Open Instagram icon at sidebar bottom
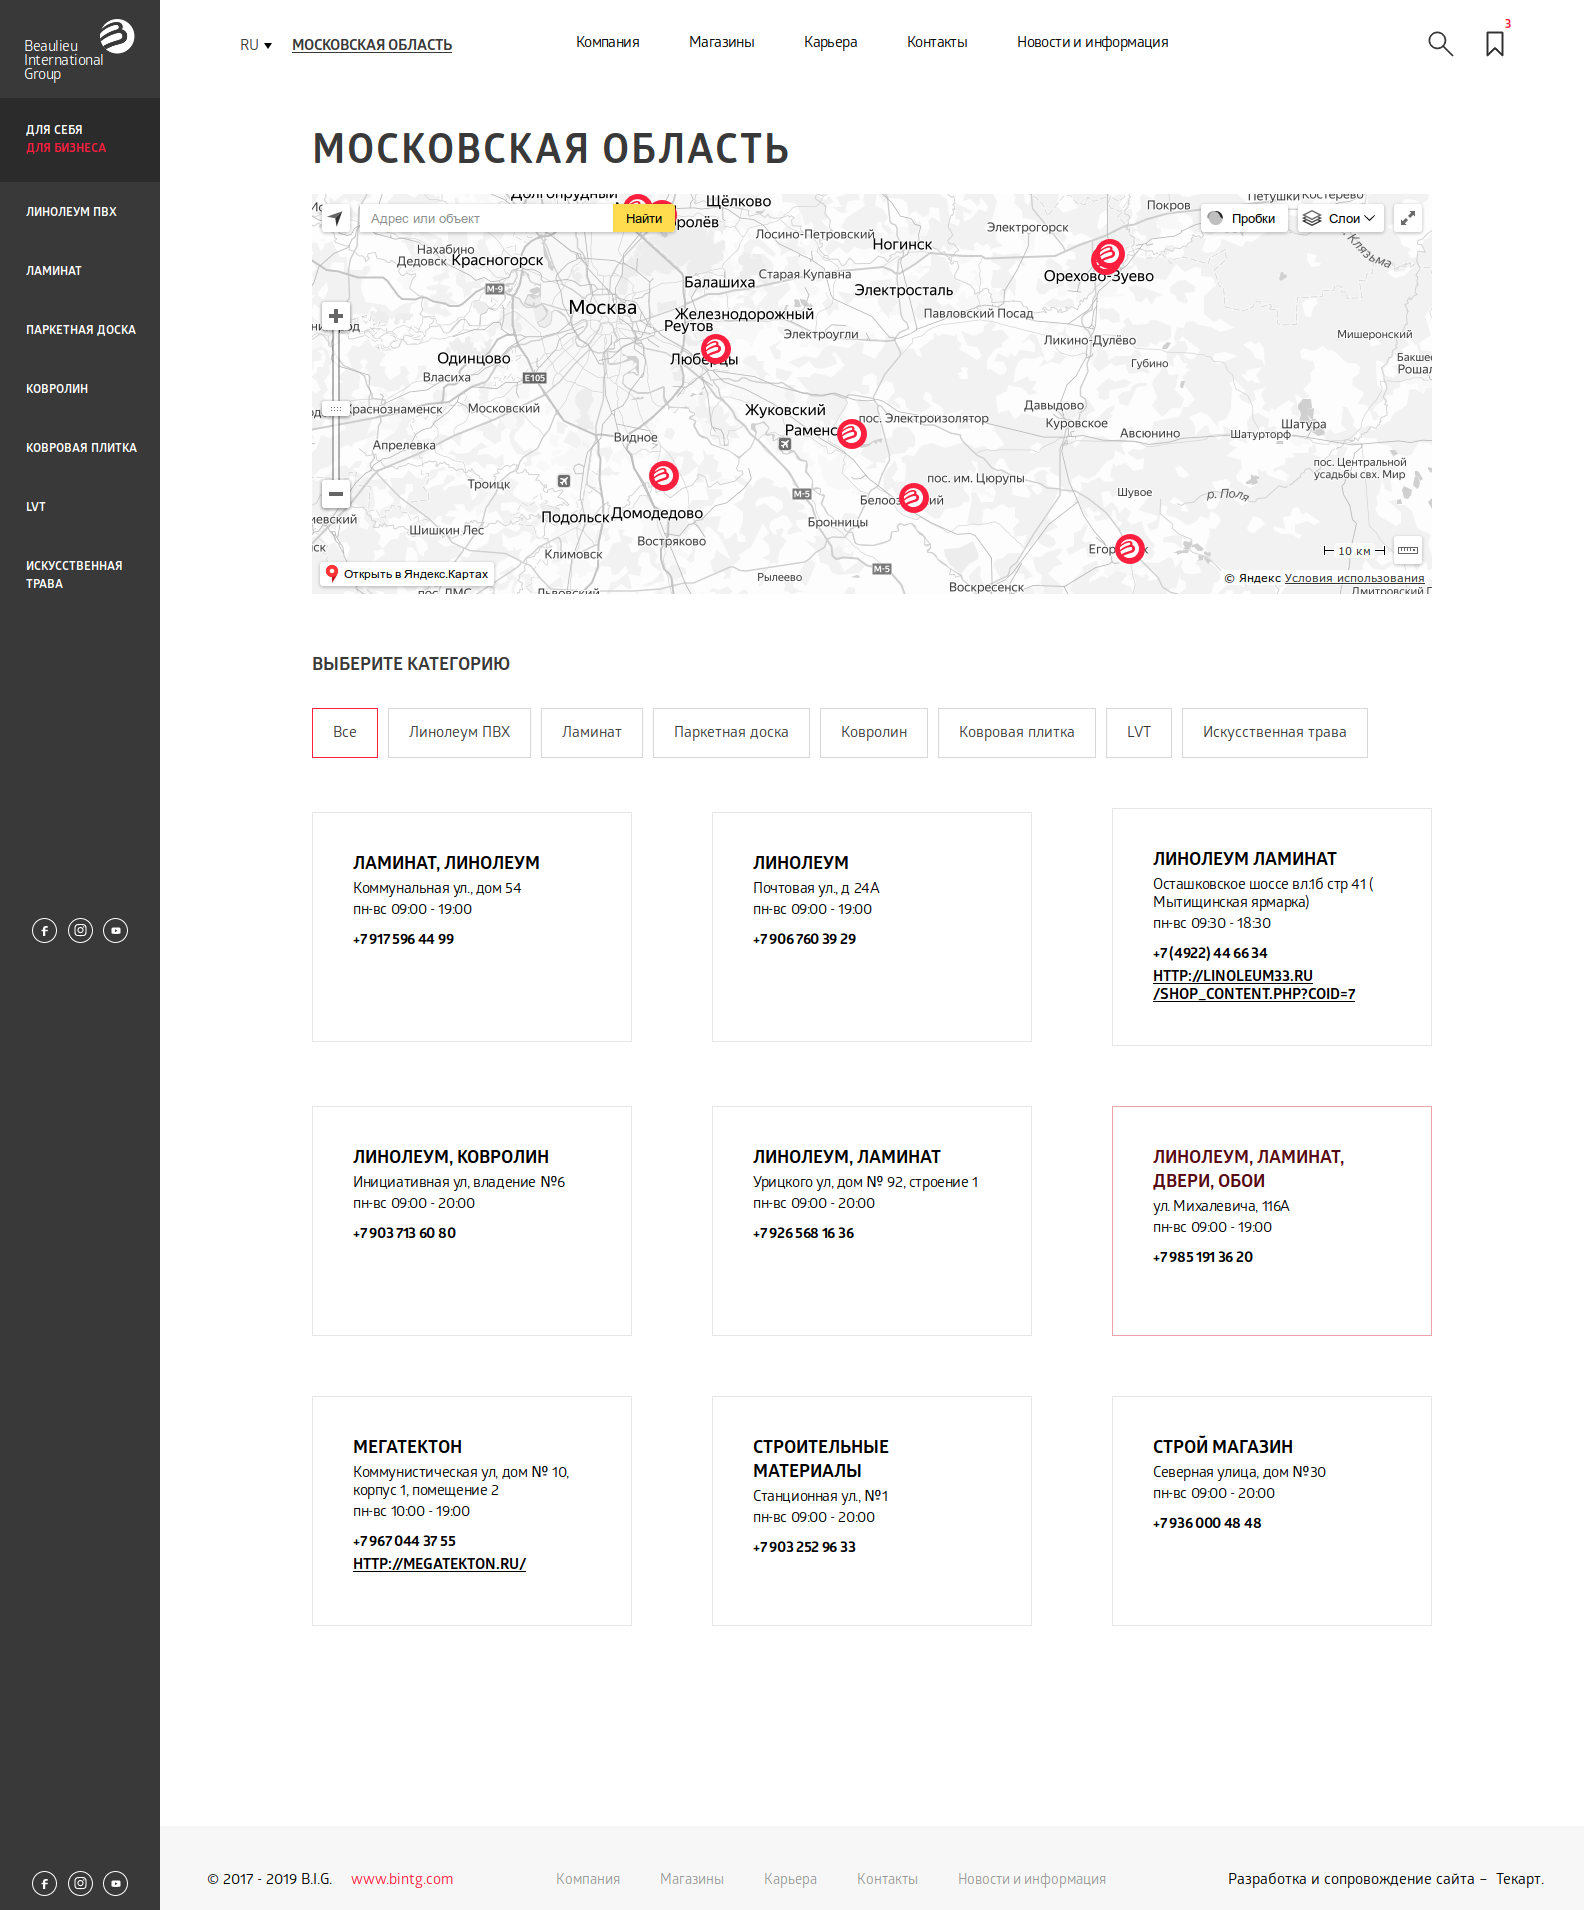The image size is (1584, 1910). point(80,1884)
